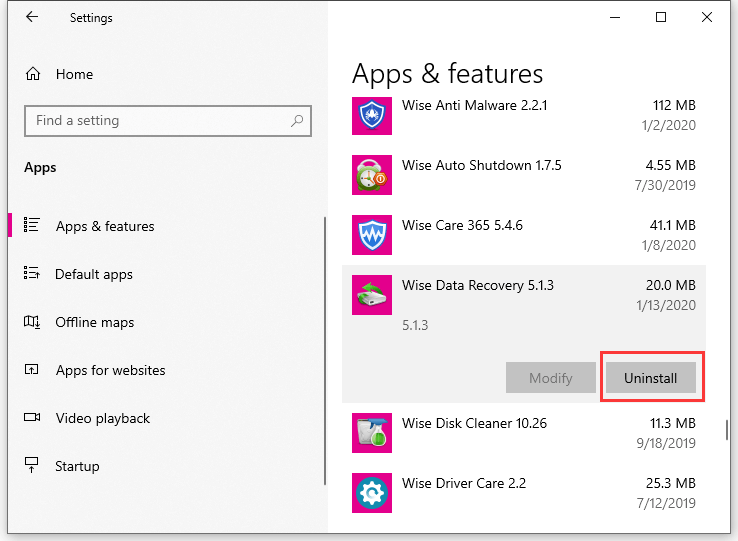The width and height of the screenshot is (738, 541).
Task: Click the Wise Auto Shutdown alarm clock icon
Action: tap(372, 175)
